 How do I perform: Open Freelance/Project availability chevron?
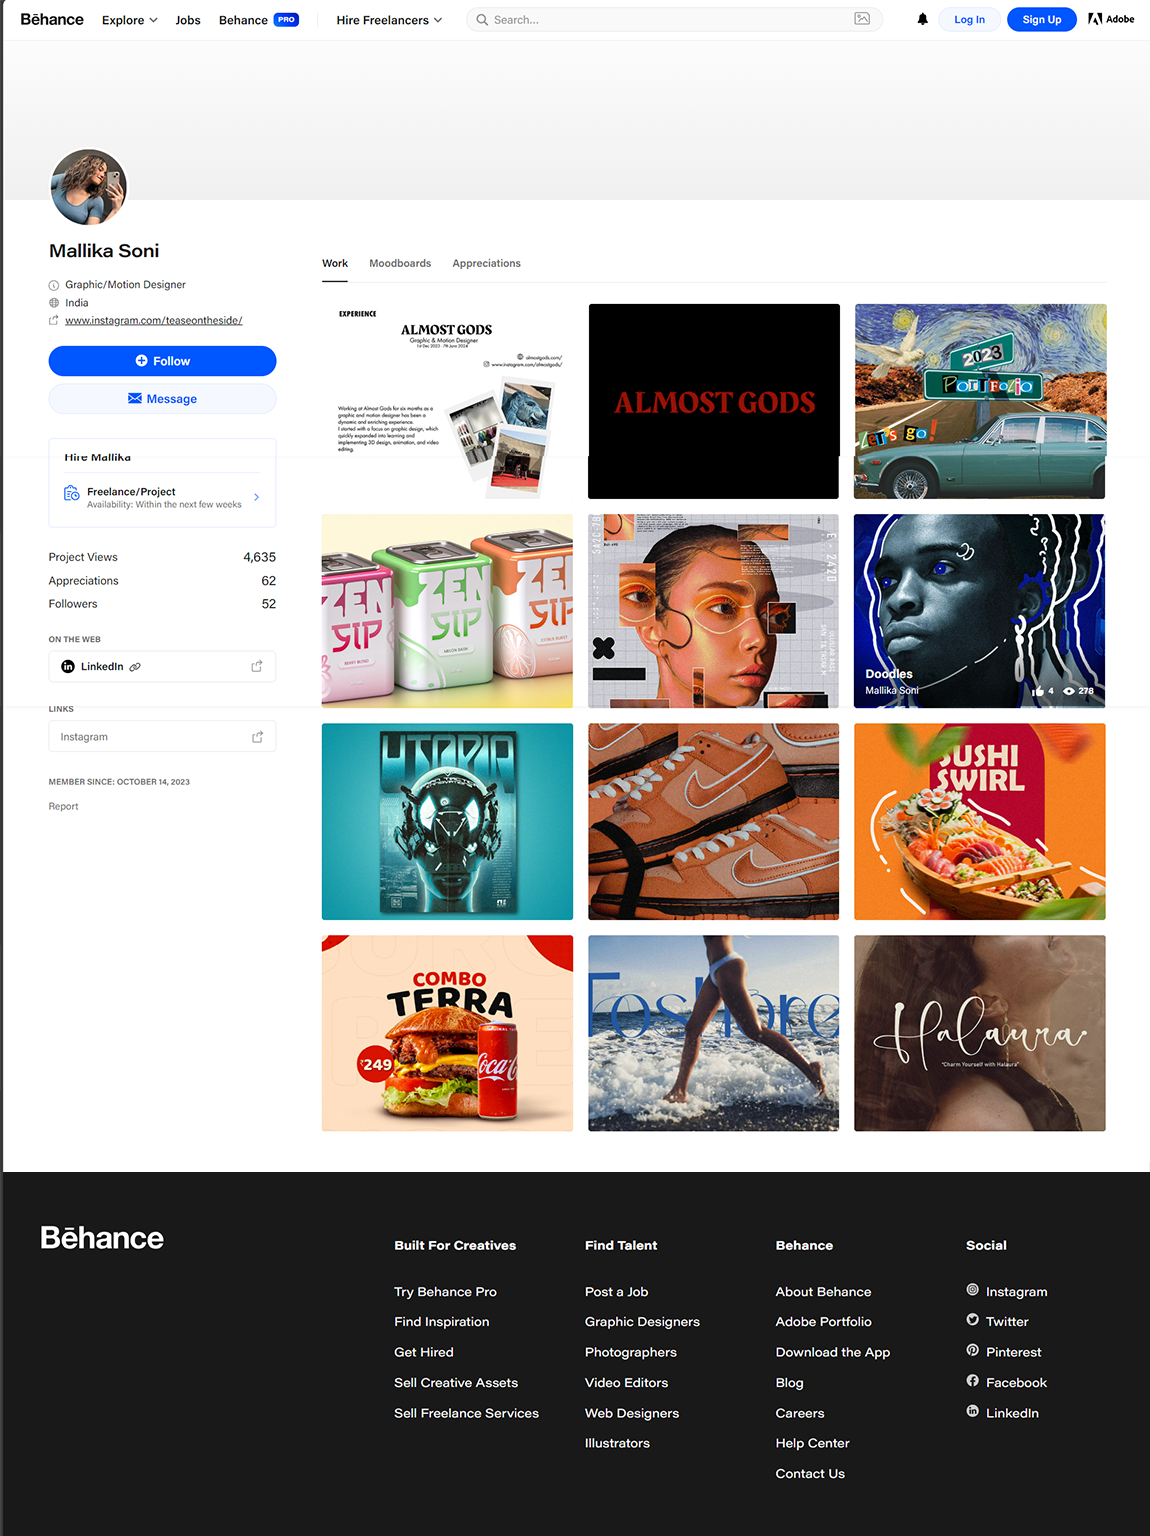(257, 497)
